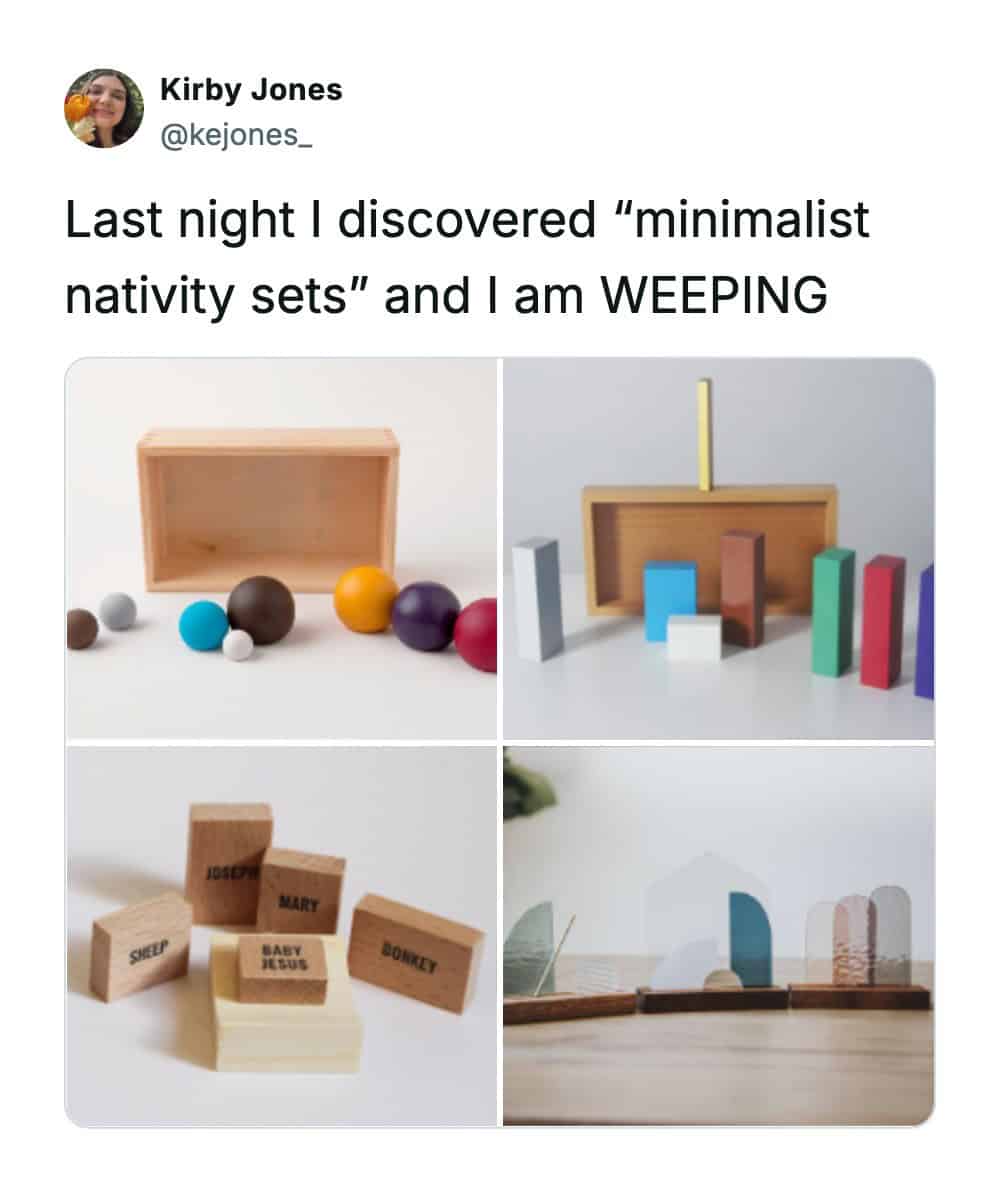
Task: Click the BABY JESUS wooden block
Action: coord(283,967)
